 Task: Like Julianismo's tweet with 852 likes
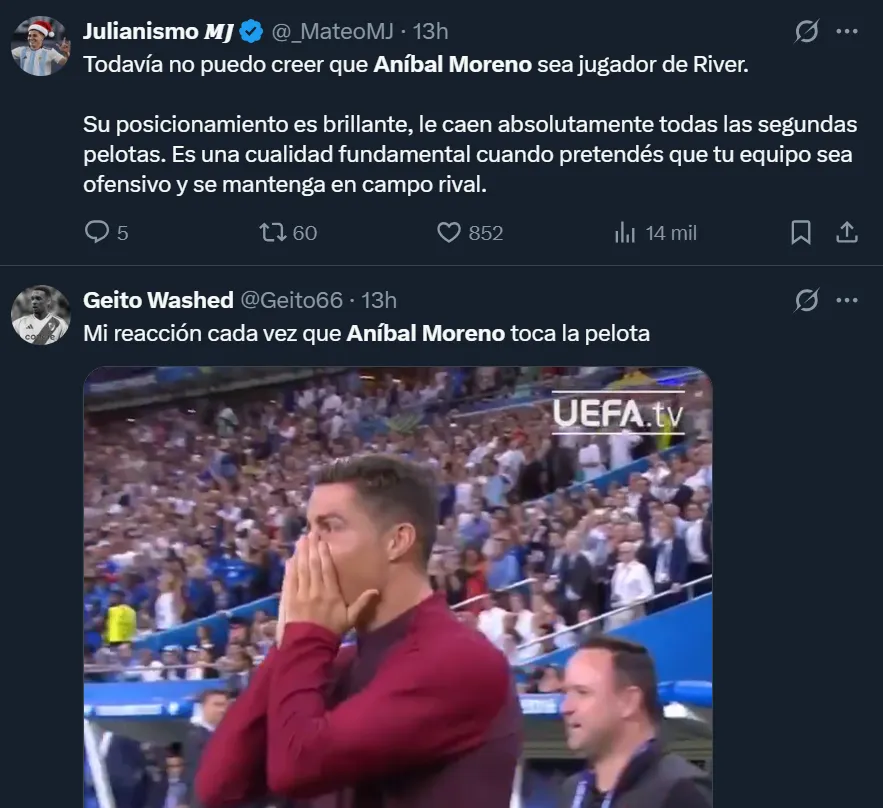450,233
